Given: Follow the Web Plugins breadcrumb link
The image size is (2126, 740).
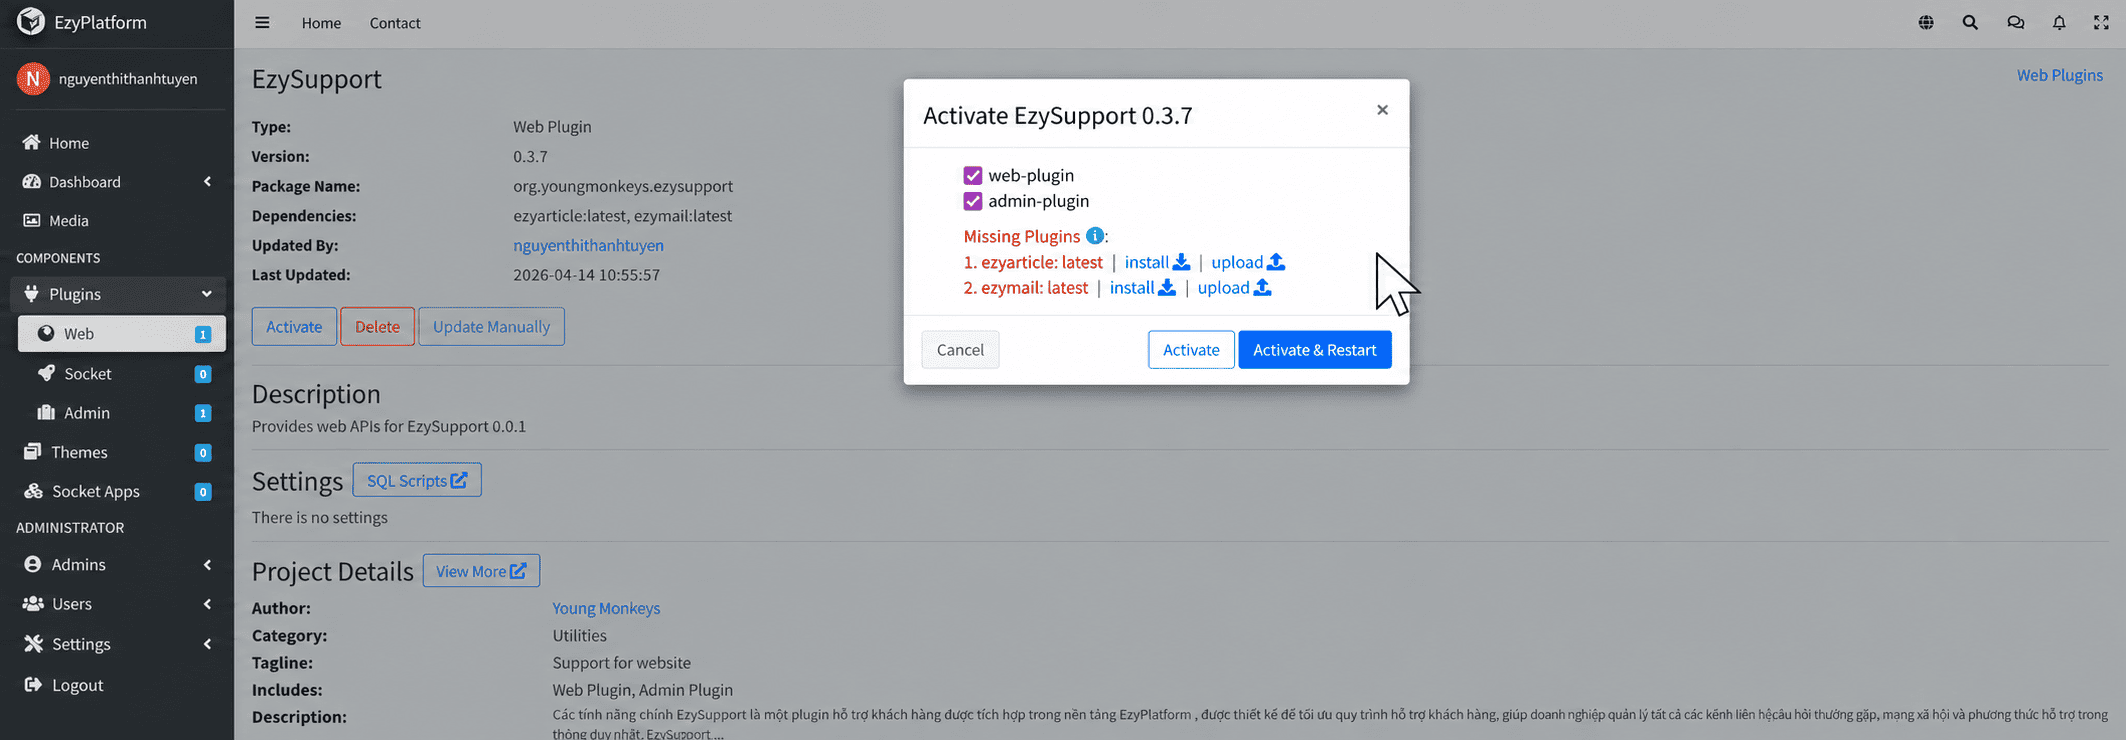Looking at the screenshot, I should [x=2059, y=75].
